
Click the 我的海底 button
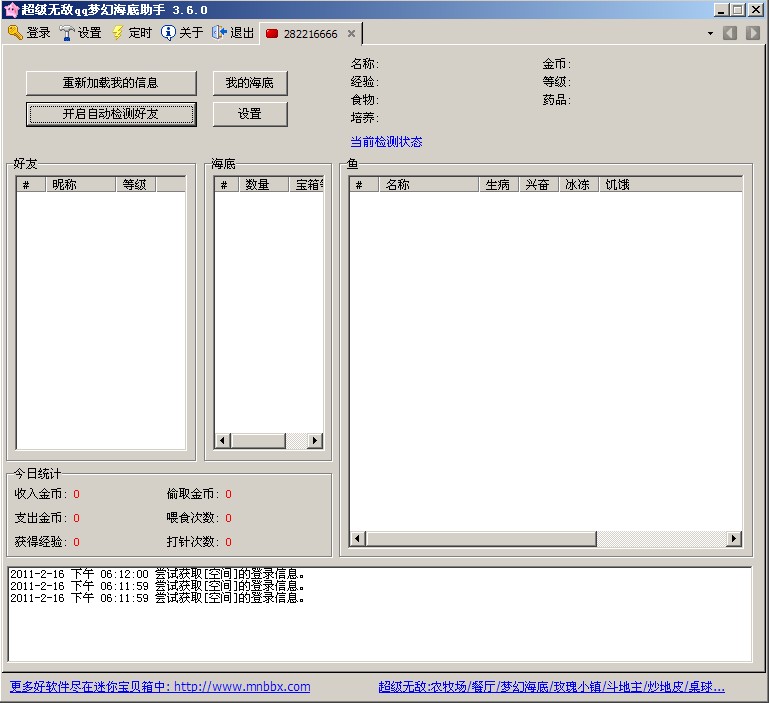250,82
